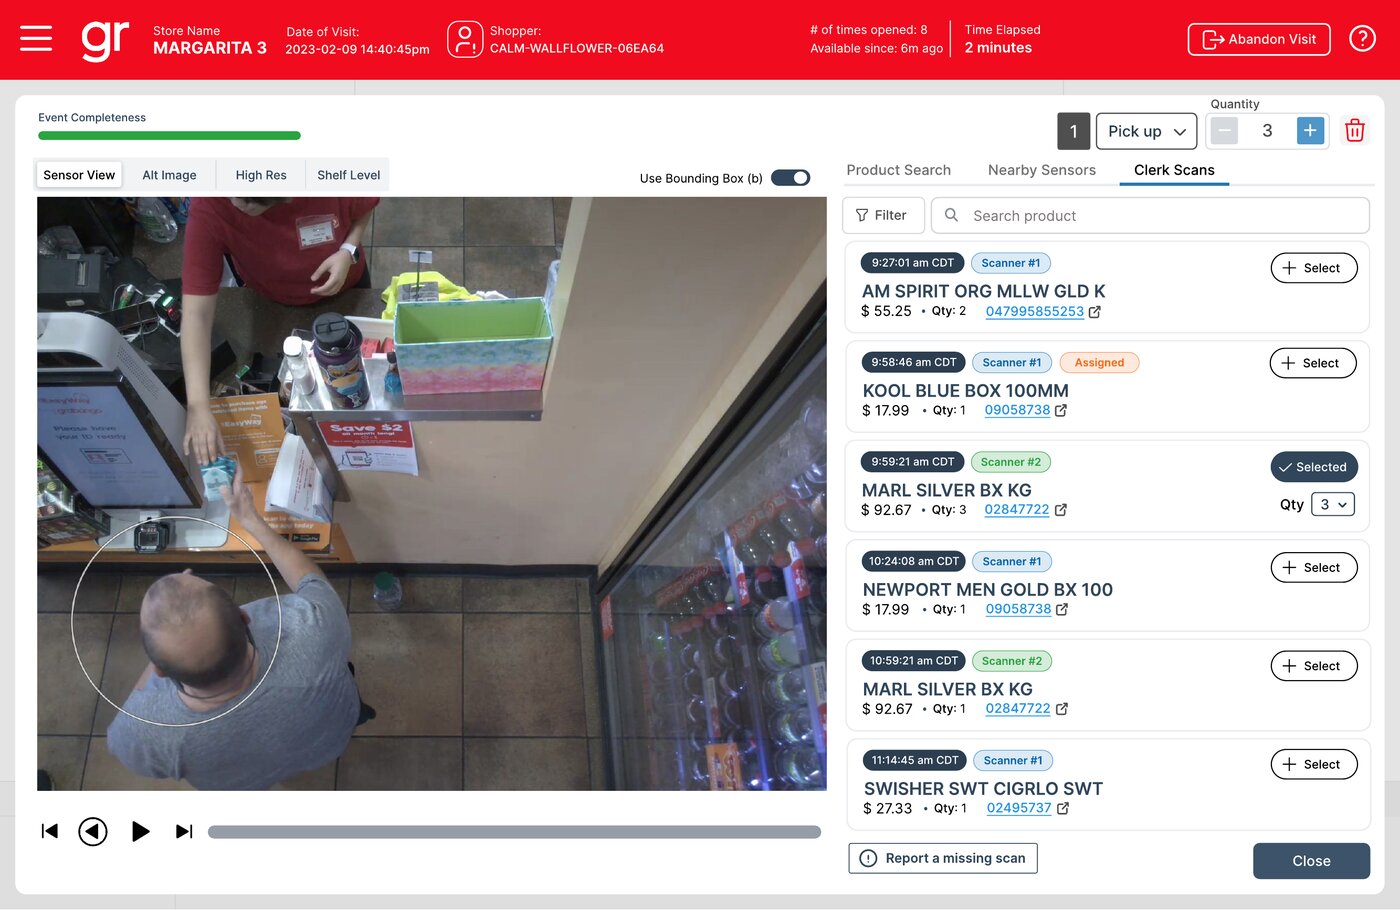Decrease quantity with the minus button
Viewport: 1400px width, 910px height.
click(1224, 131)
